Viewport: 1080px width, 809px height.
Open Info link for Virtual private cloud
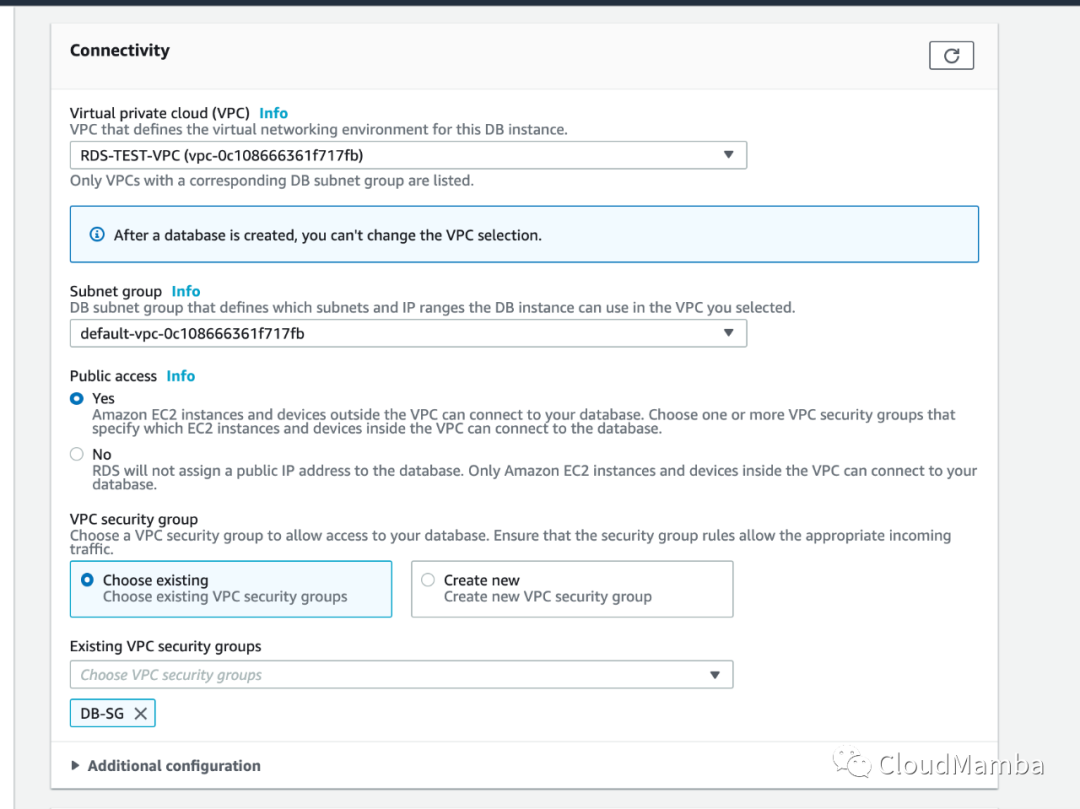click(x=273, y=113)
